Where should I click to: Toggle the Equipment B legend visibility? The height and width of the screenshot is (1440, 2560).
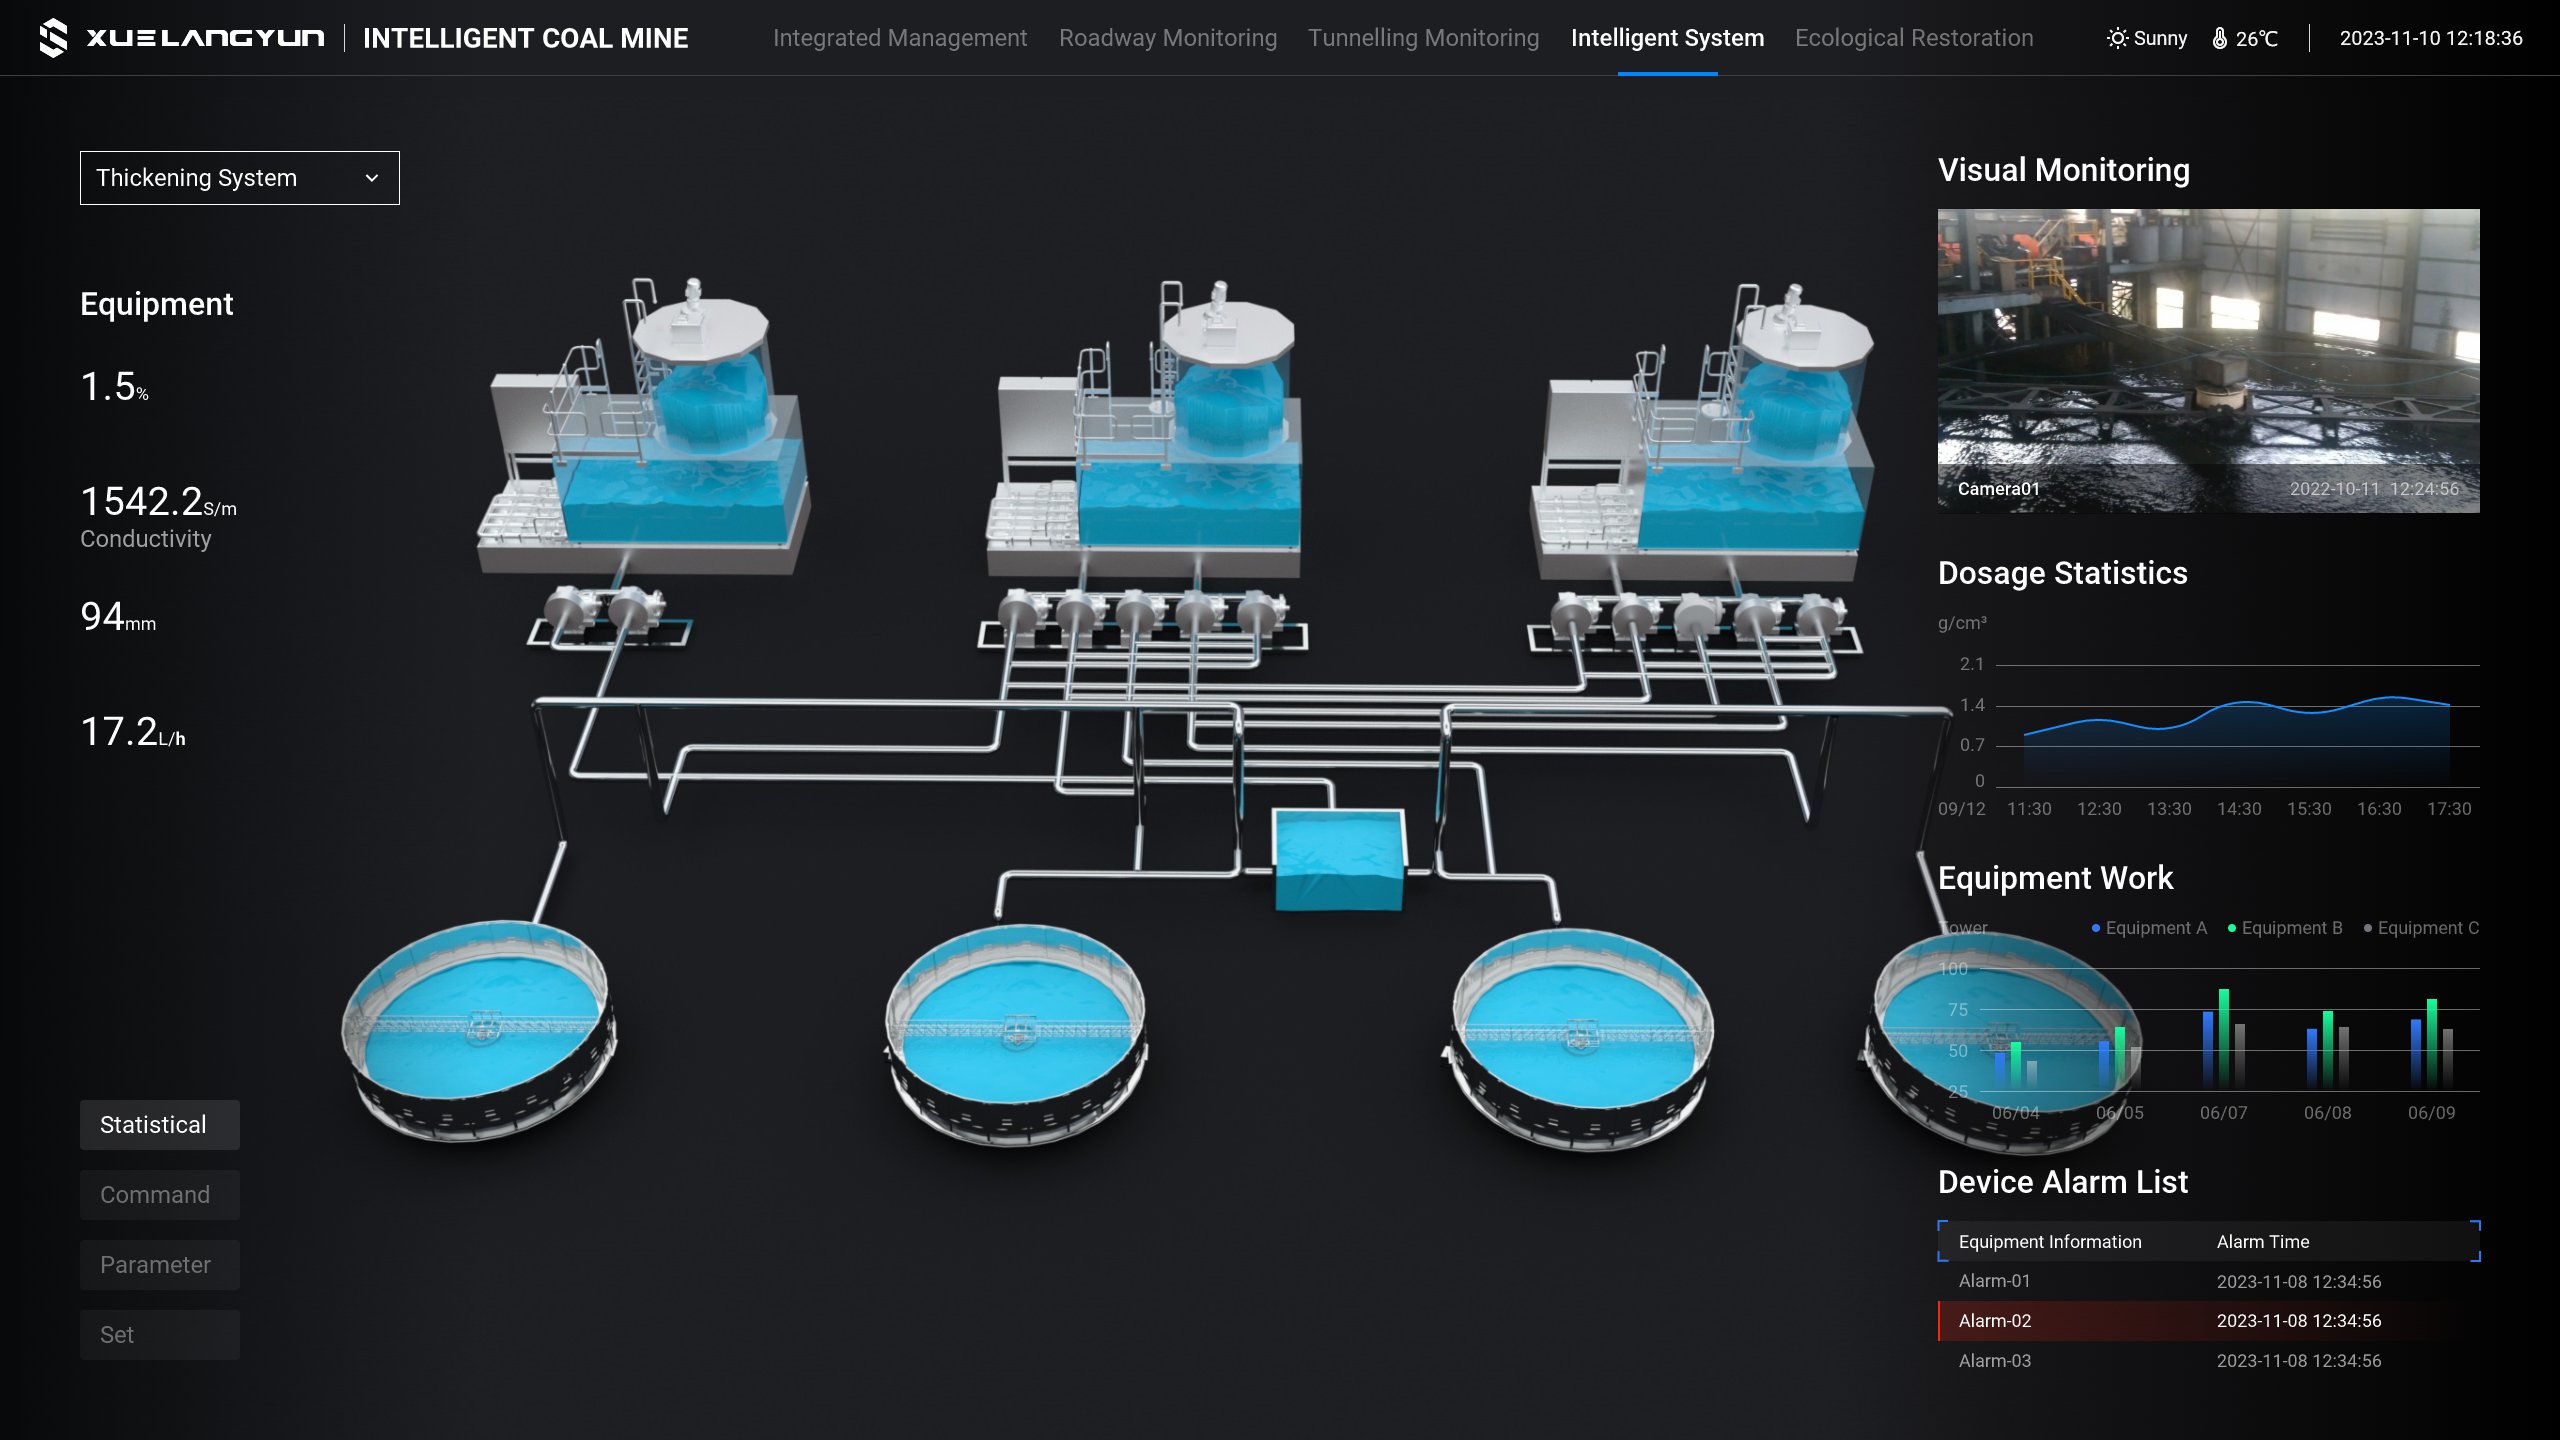click(2287, 928)
